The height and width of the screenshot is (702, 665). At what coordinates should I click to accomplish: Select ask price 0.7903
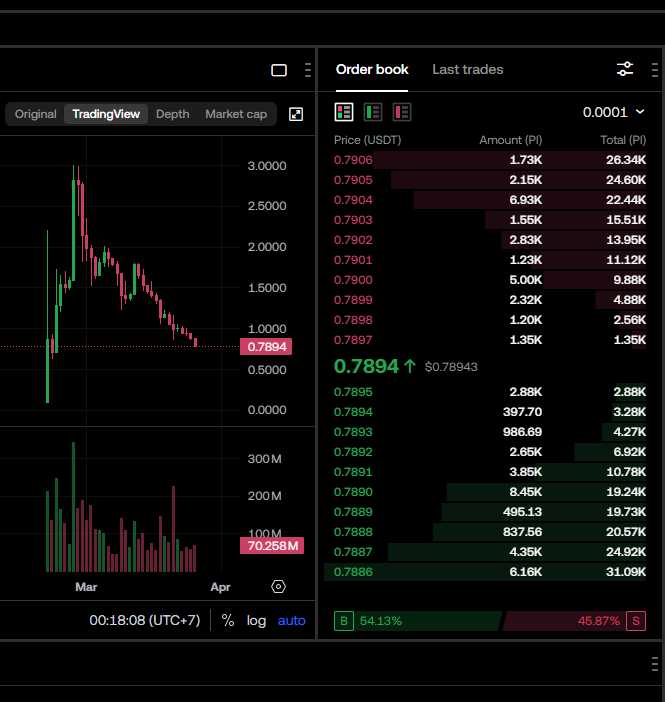tap(353, 220)
